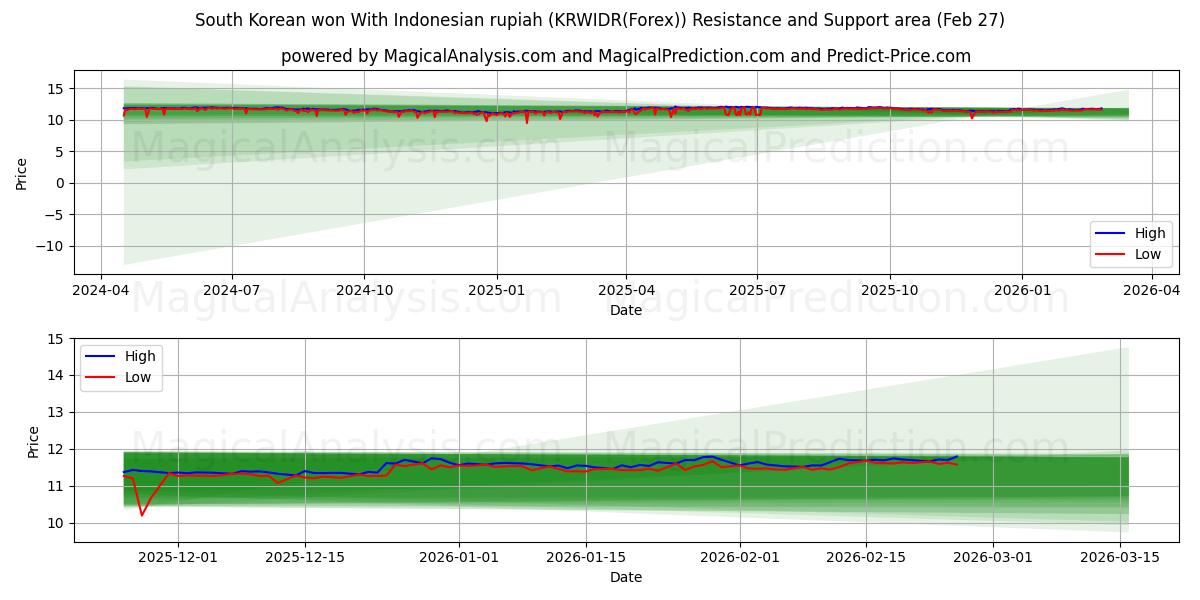Image resolution: width=1200 pixels, height=600 pixels.
Task: Click the 2025-10 date tick label
Action: tap(890, 289)
